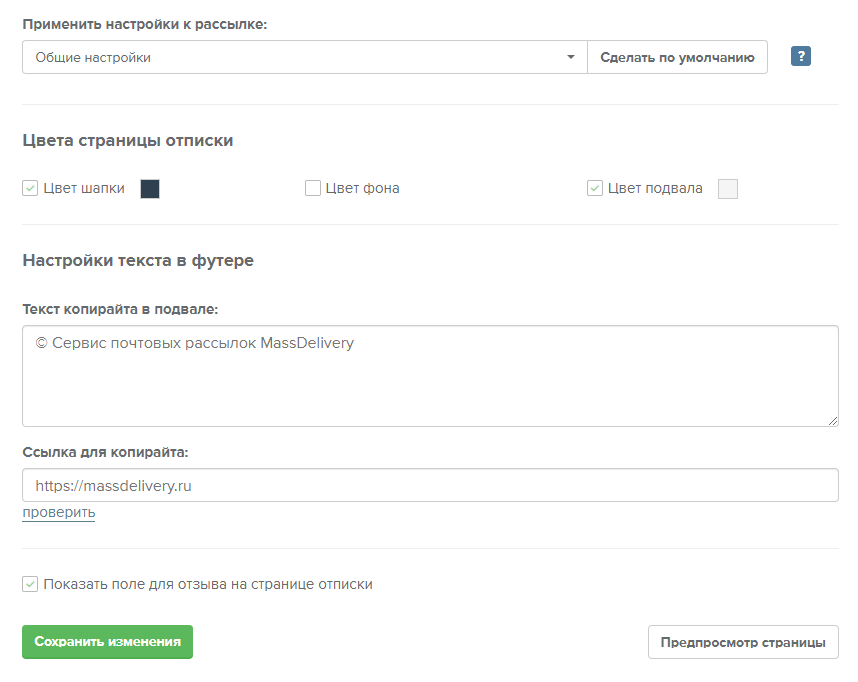Expand the rассылка settings combo box
This screenshot has height=682, width=858.
300,57
